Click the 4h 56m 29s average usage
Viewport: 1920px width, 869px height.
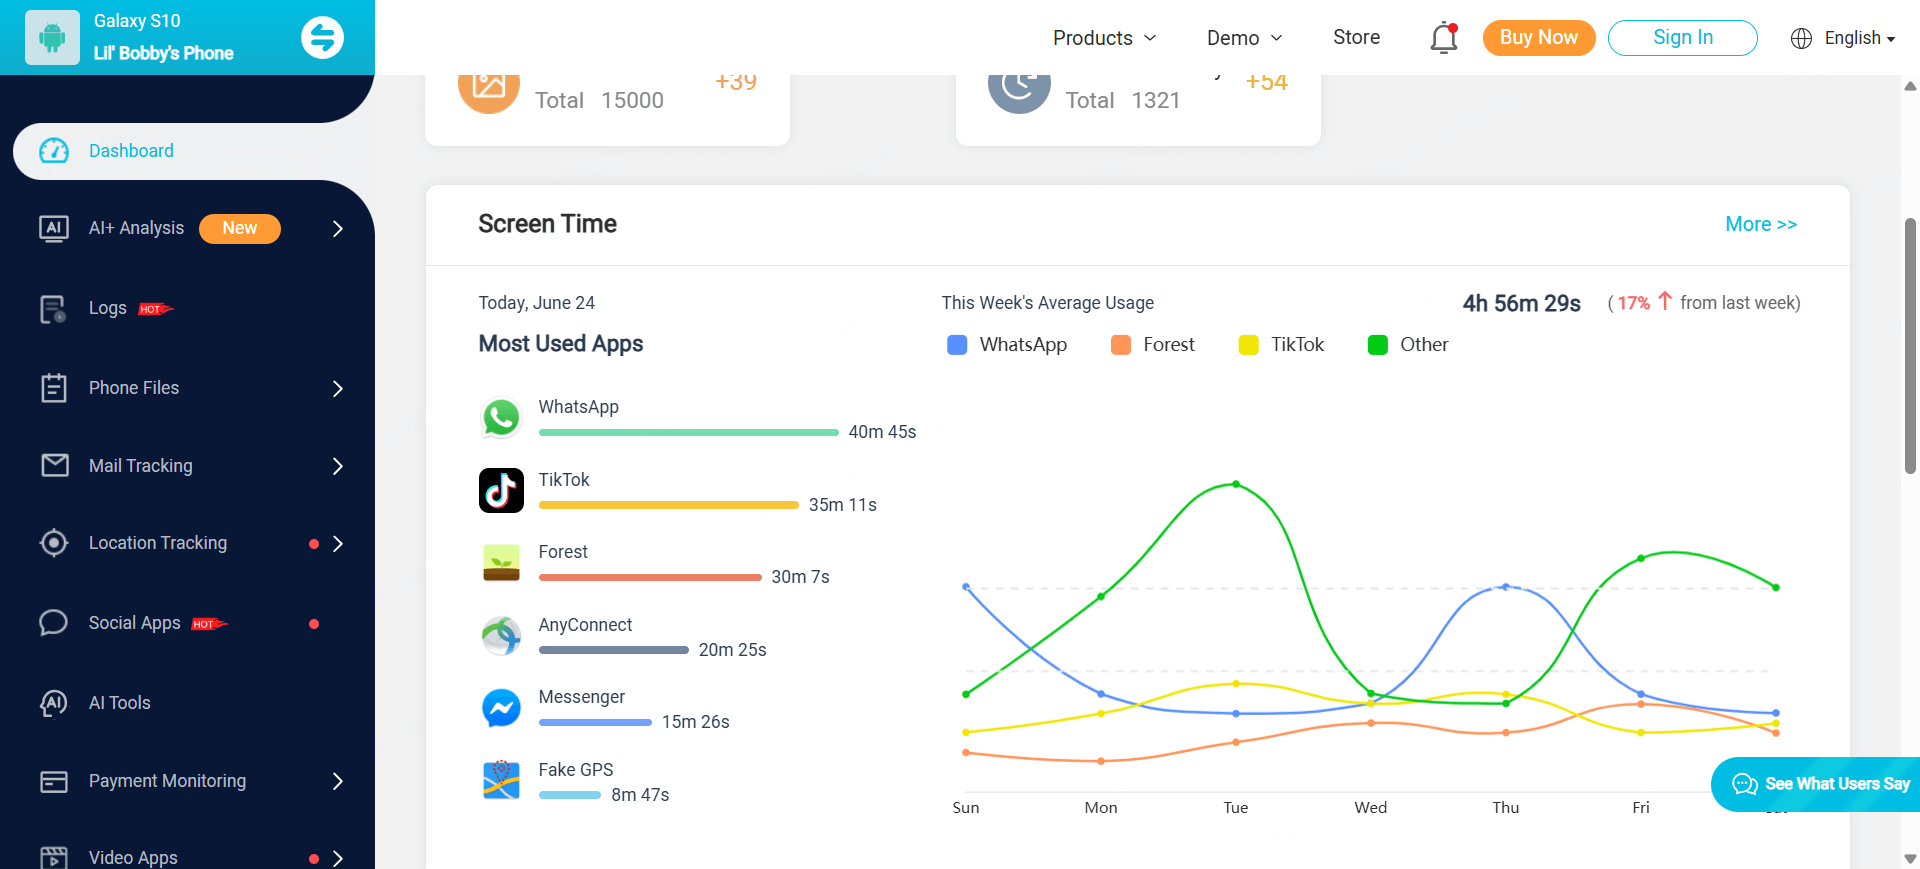coord(1521,303)
